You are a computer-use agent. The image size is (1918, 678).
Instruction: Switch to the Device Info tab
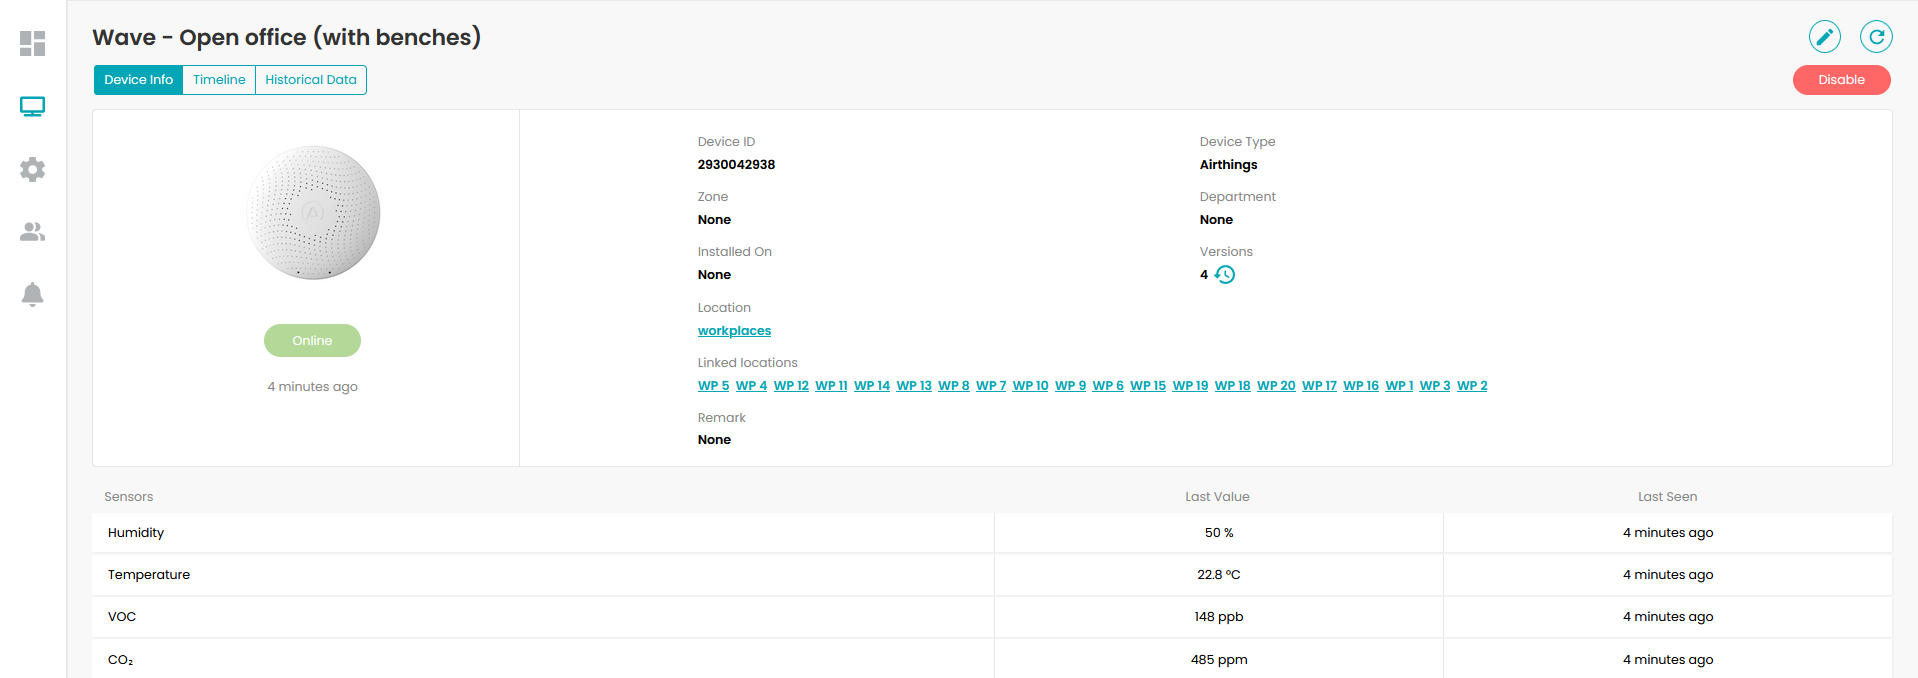coord(138,80)
